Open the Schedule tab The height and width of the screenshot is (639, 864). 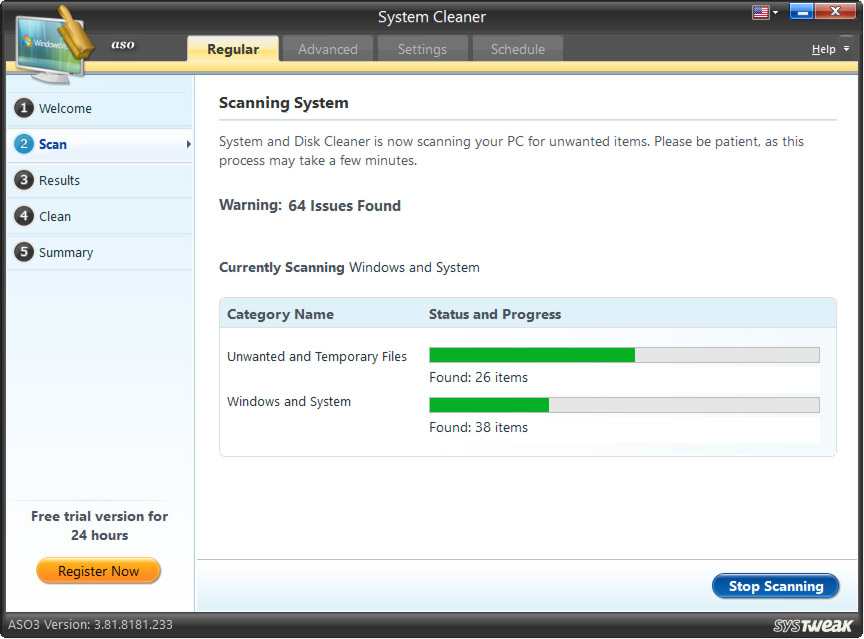(517, 48)
